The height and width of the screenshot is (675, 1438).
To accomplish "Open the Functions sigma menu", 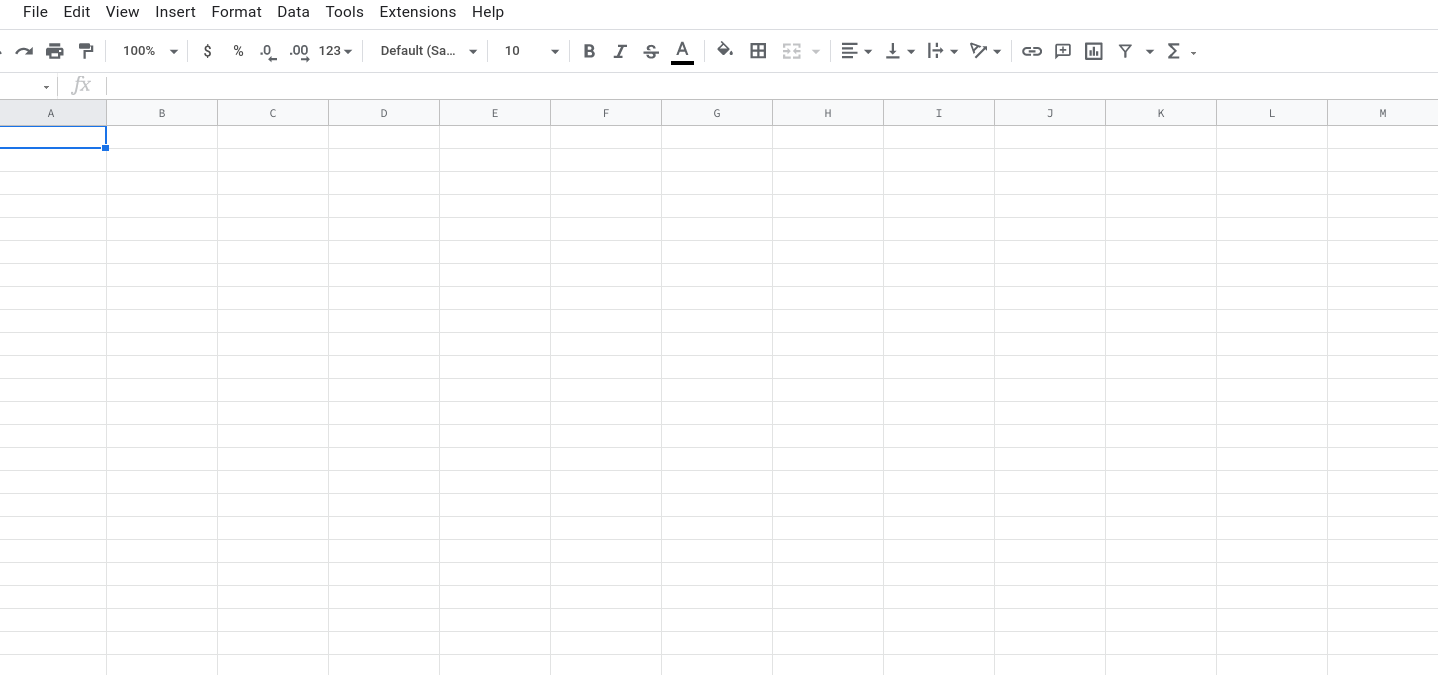I will pyautogui.click(x=1181, y=51).
